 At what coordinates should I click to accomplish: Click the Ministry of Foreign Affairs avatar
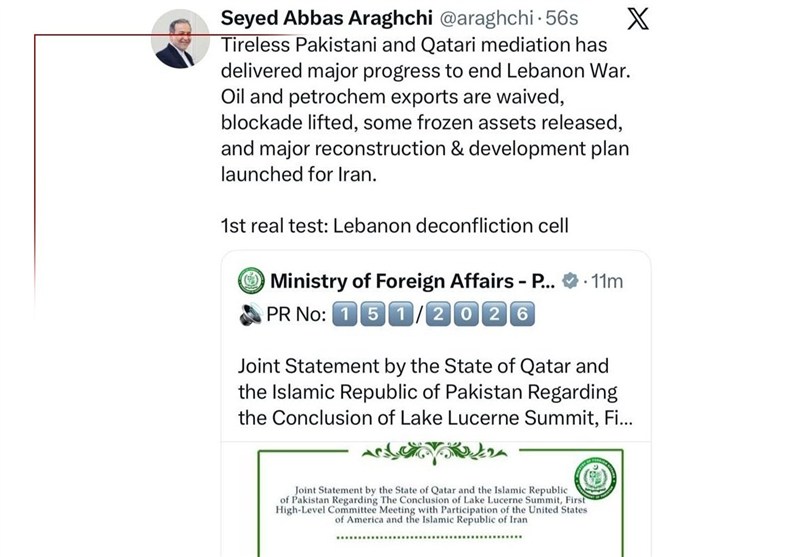(x=251, y=281)
